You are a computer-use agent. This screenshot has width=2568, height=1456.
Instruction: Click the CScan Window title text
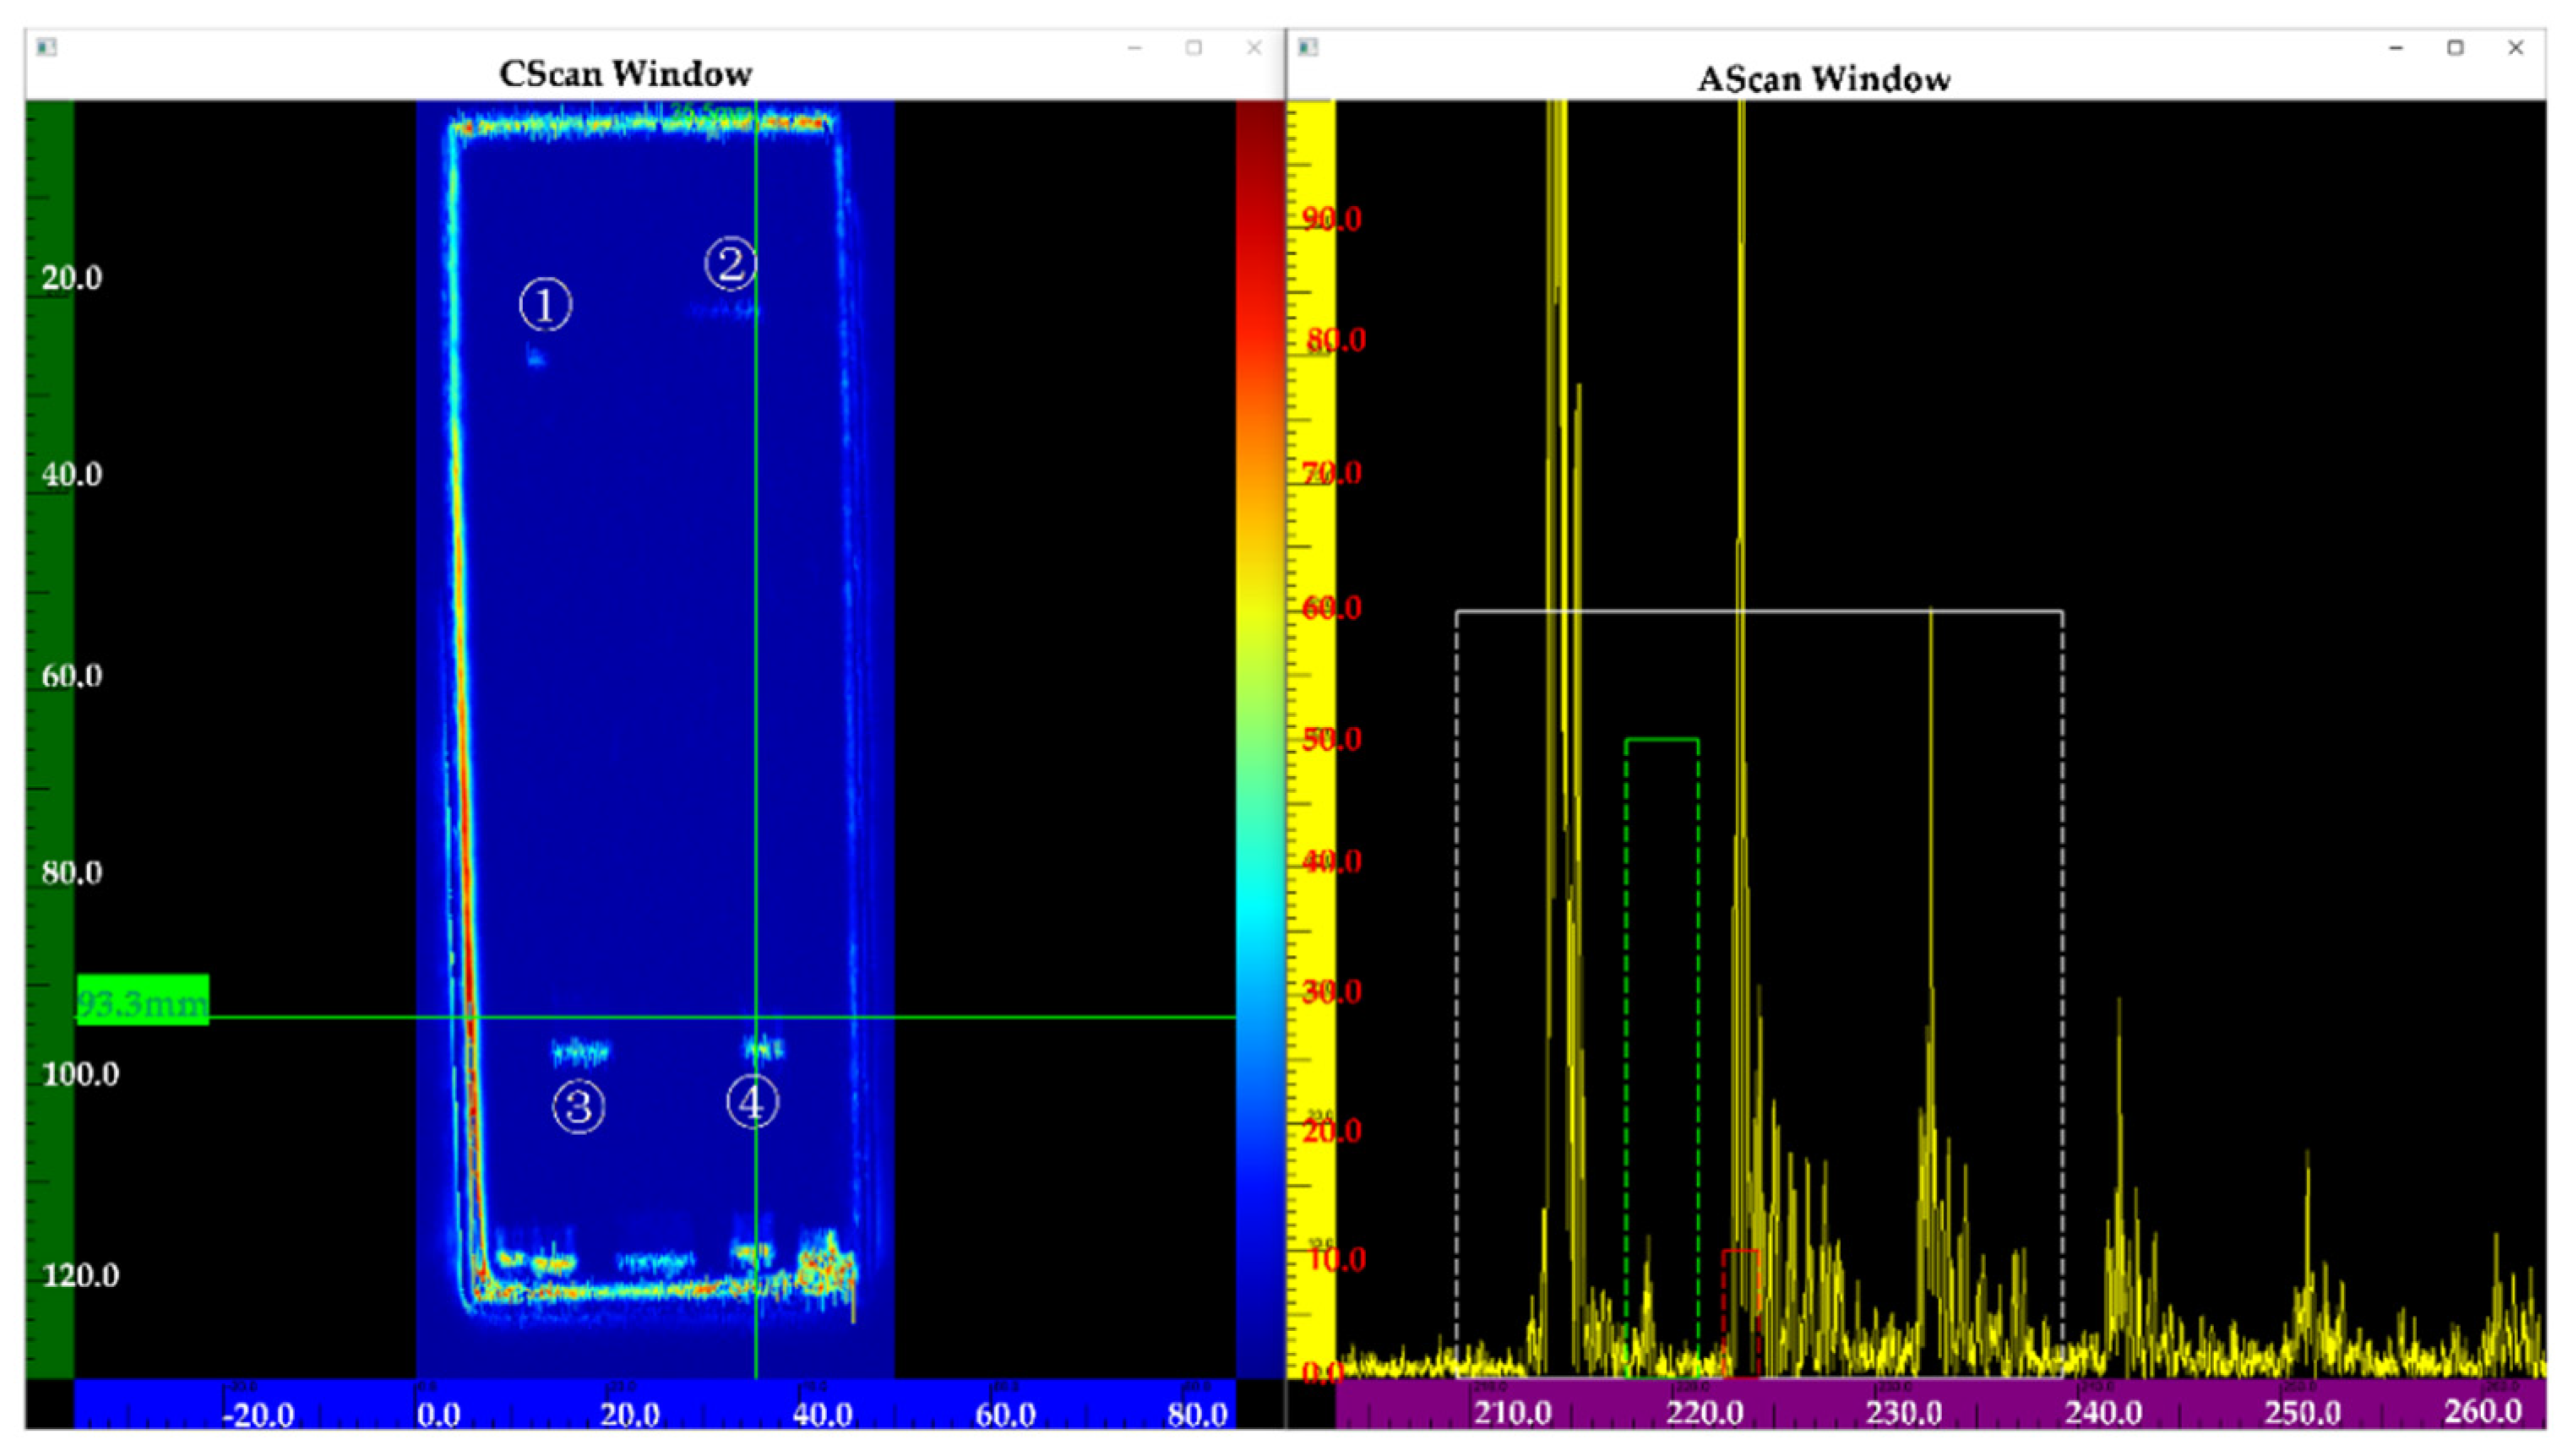[626, 74]
